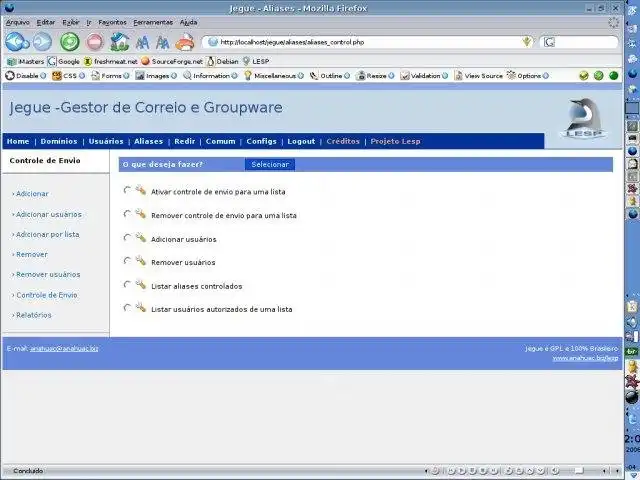Select Ativar controle de envio radio button
Screen dimensions: 640x480
click(x=127, y=190)
